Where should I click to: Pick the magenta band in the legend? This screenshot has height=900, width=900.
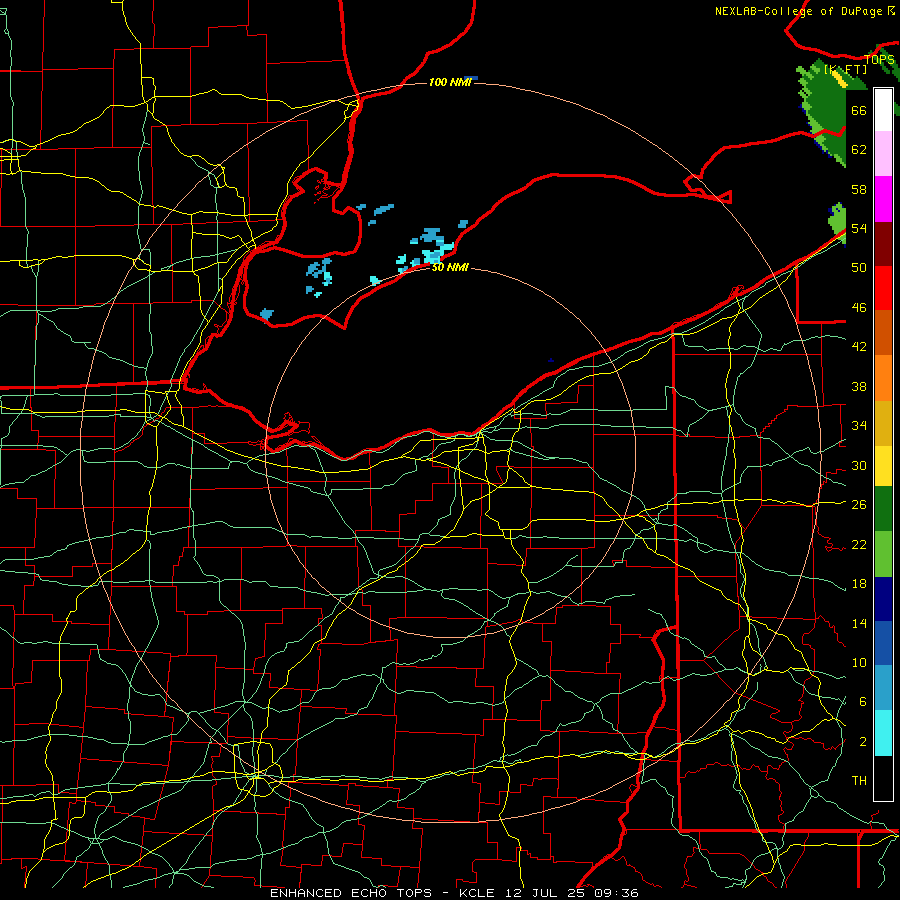point(883,199)
